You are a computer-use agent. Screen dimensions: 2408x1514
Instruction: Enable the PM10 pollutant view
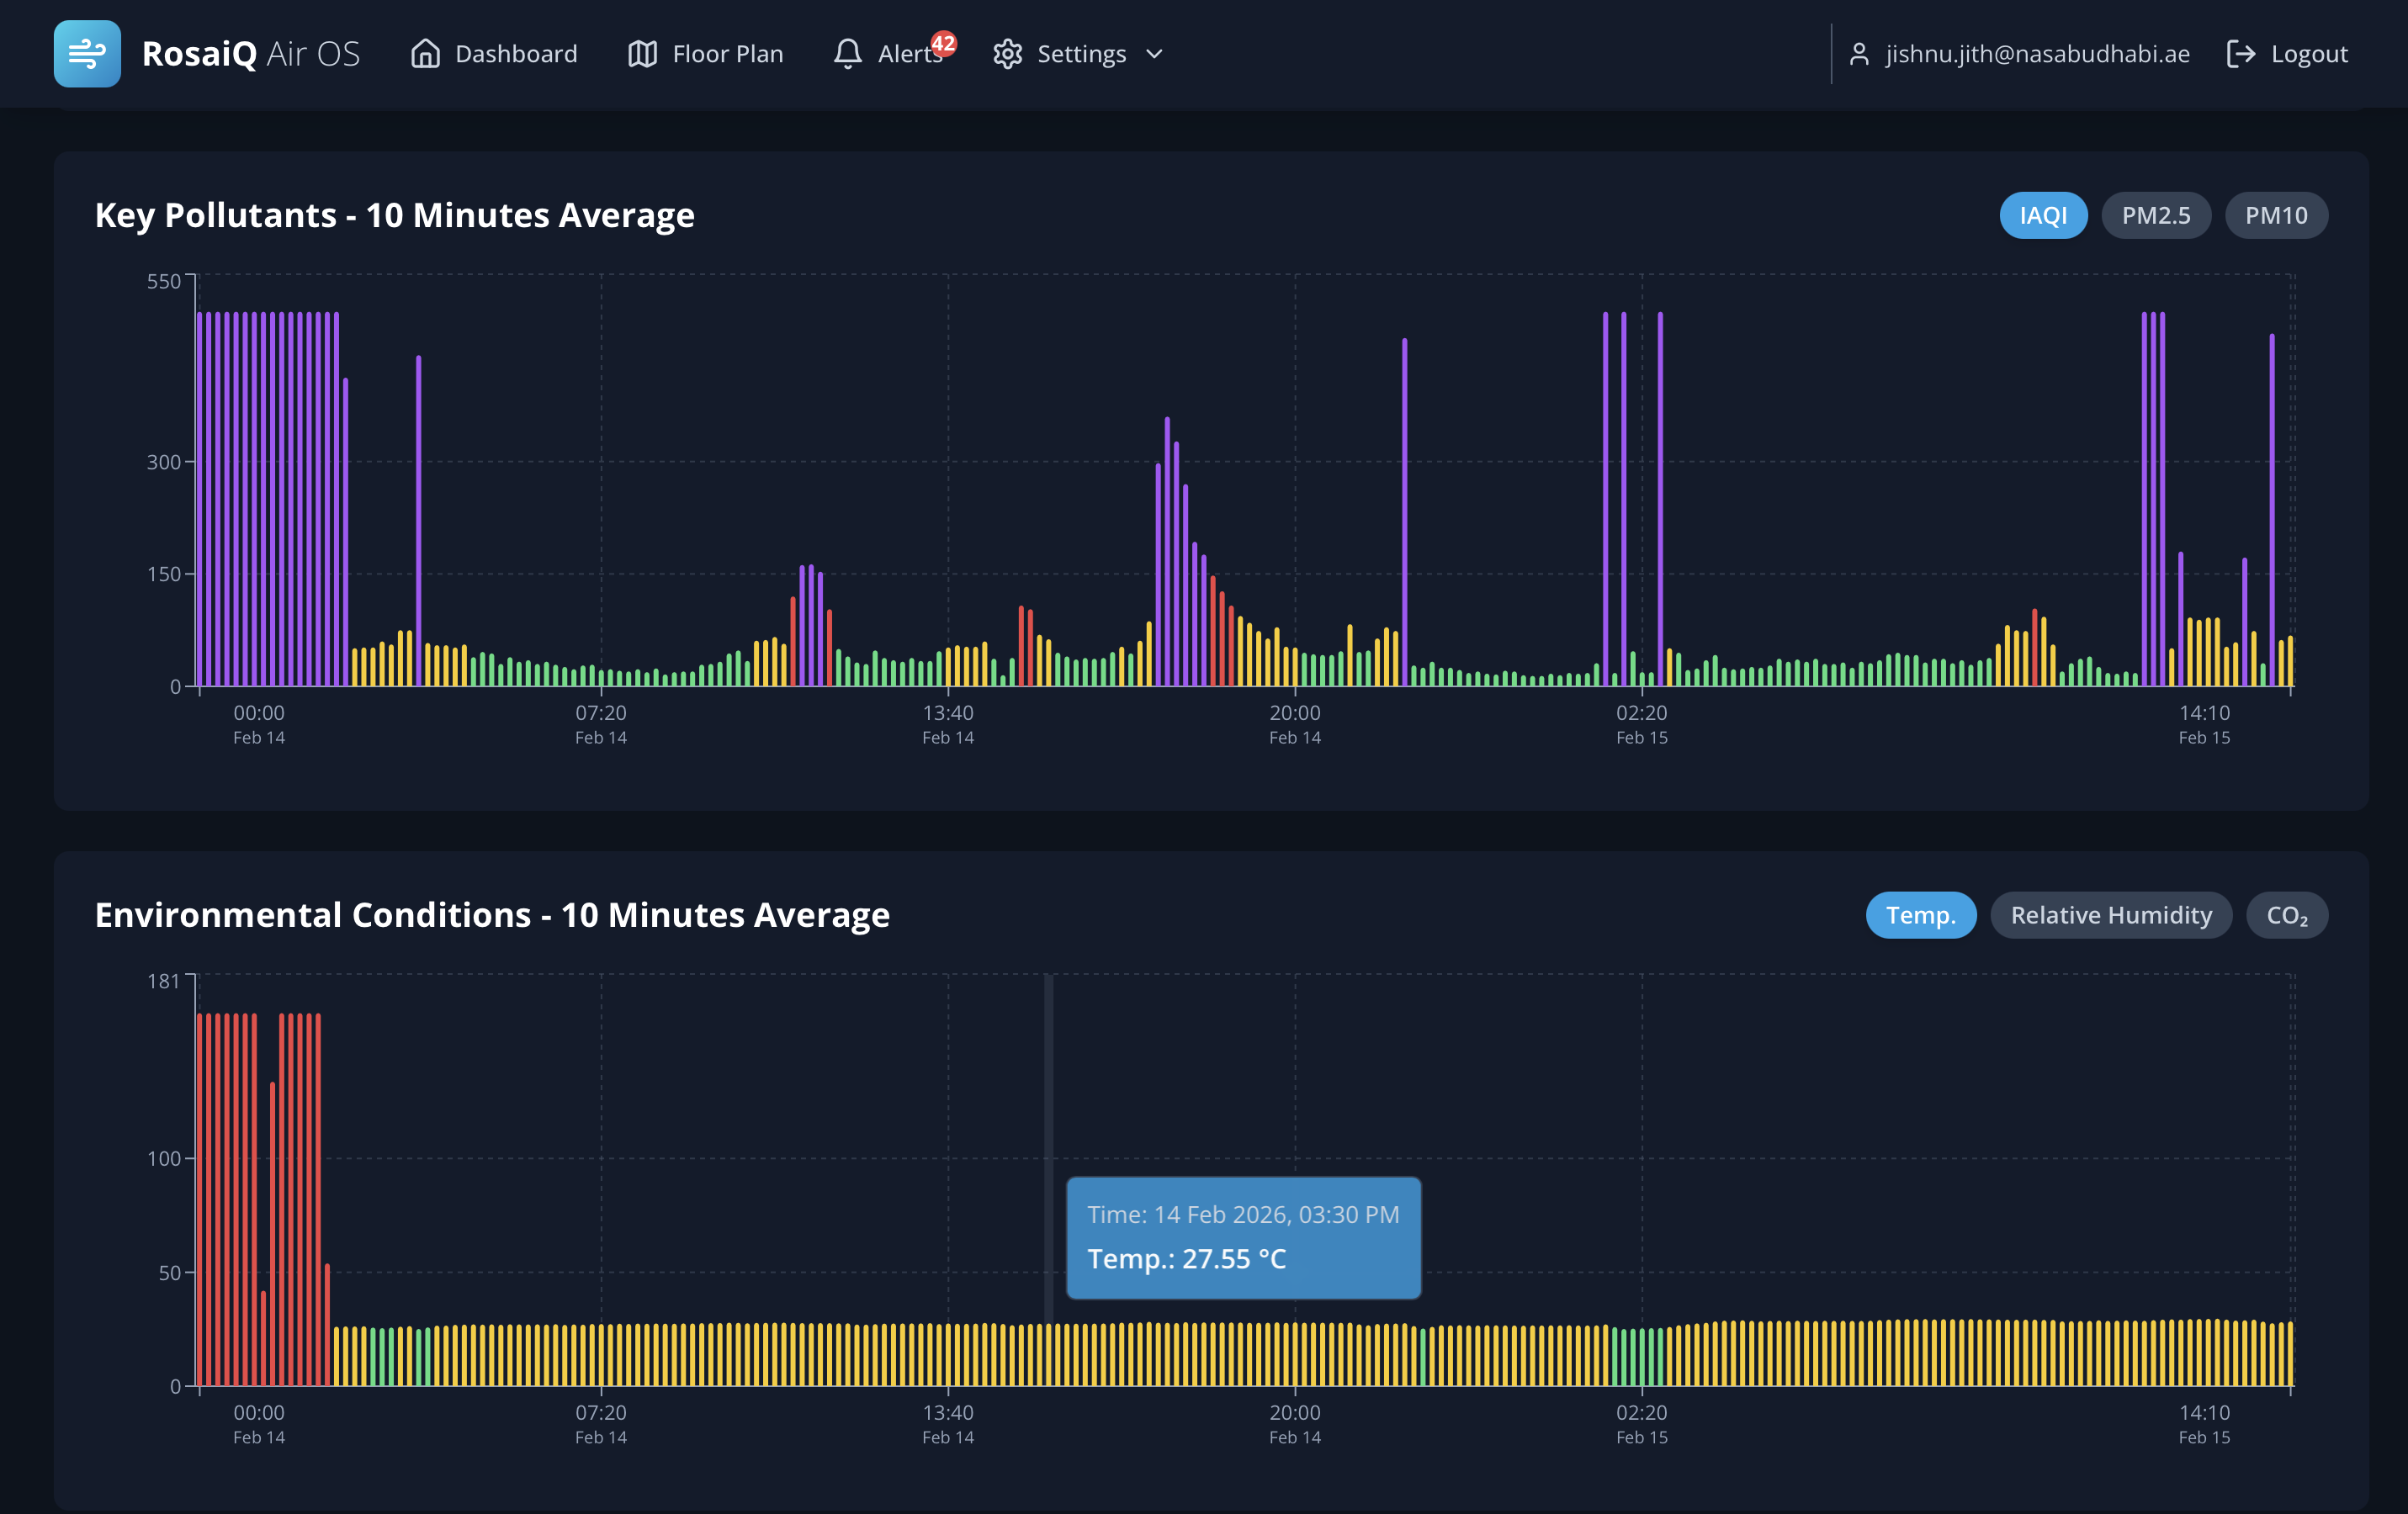pos(2276,214)
